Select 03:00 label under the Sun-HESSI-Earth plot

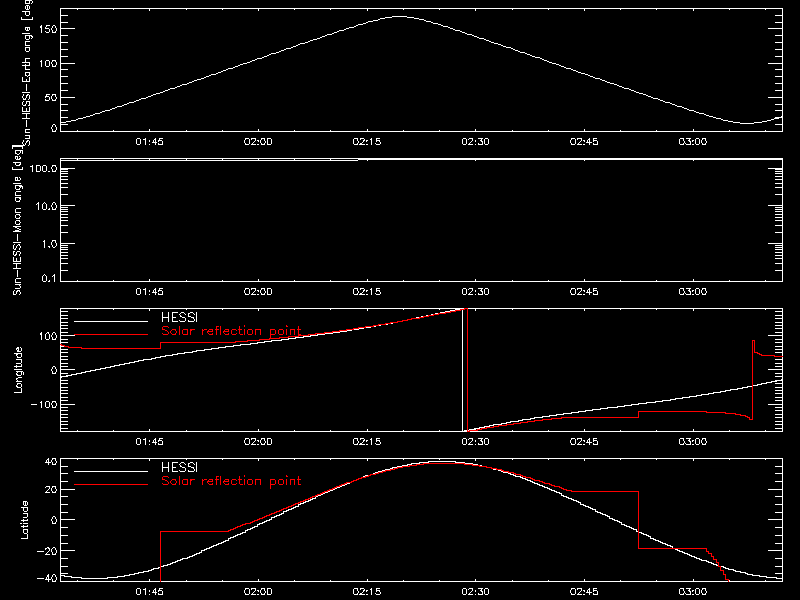pyautogui.click(x=693, y=142)
